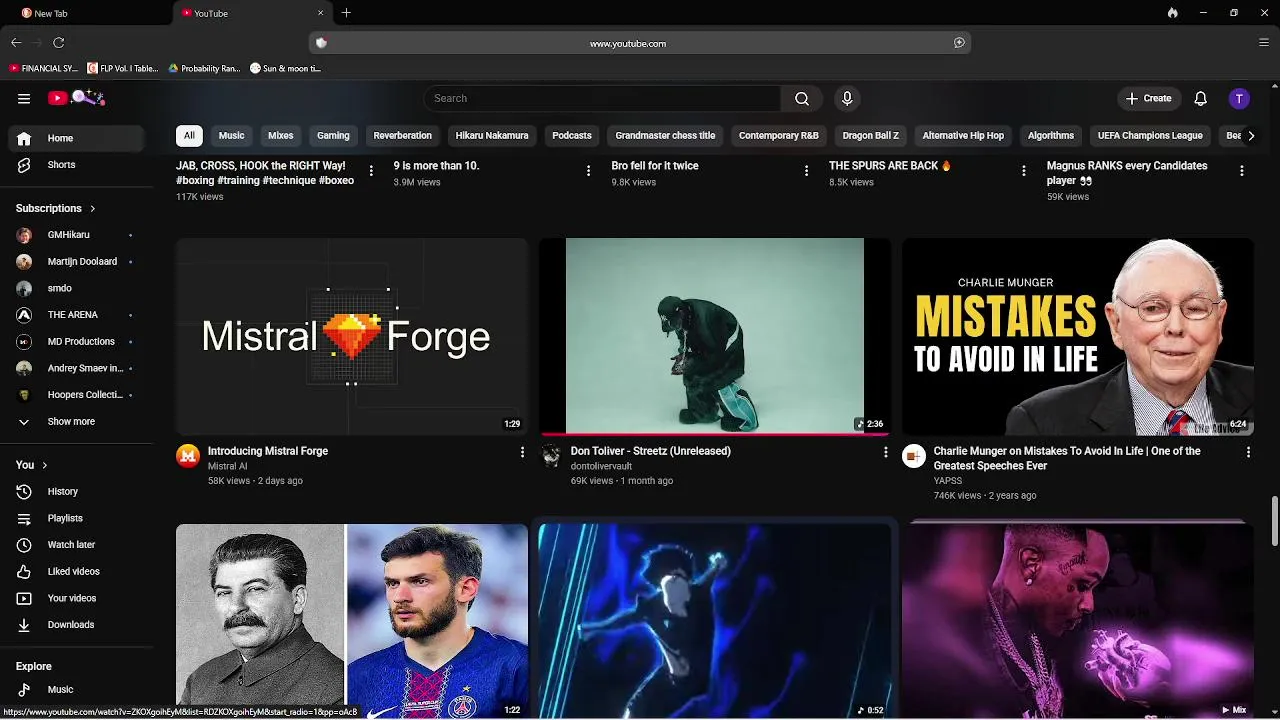Open THE ARENA subscription
The width and height of the screenshot is (1280, 720).
point(76,315)
